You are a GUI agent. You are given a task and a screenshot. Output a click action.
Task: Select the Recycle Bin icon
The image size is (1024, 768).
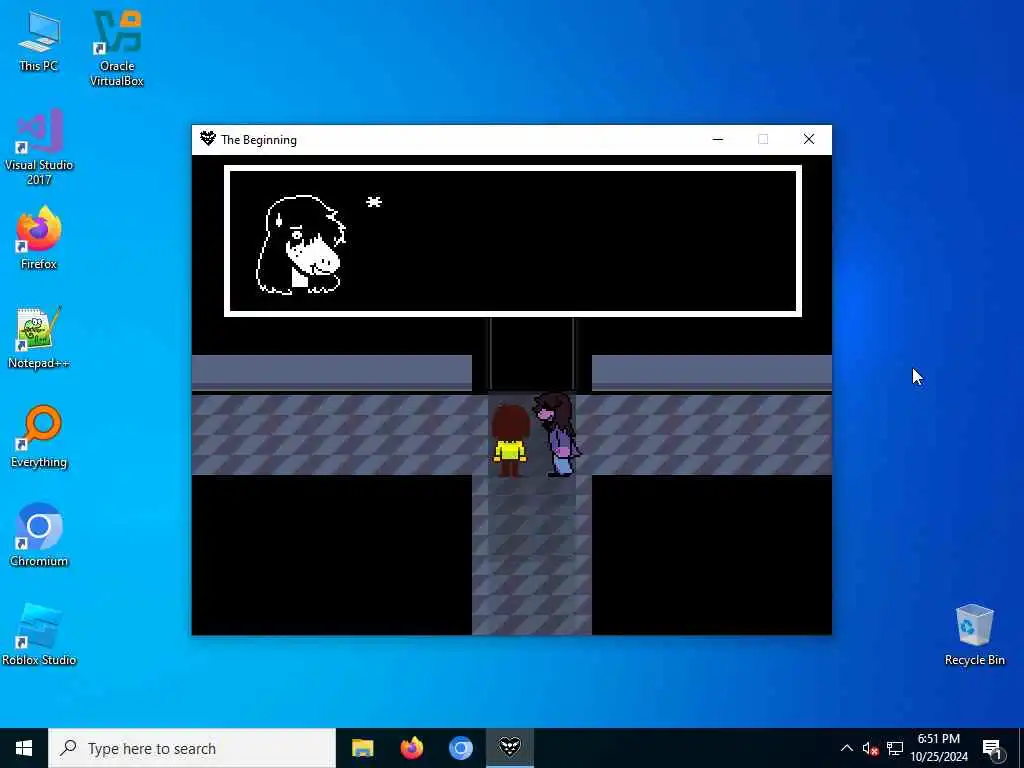click(x=974, y=635)
